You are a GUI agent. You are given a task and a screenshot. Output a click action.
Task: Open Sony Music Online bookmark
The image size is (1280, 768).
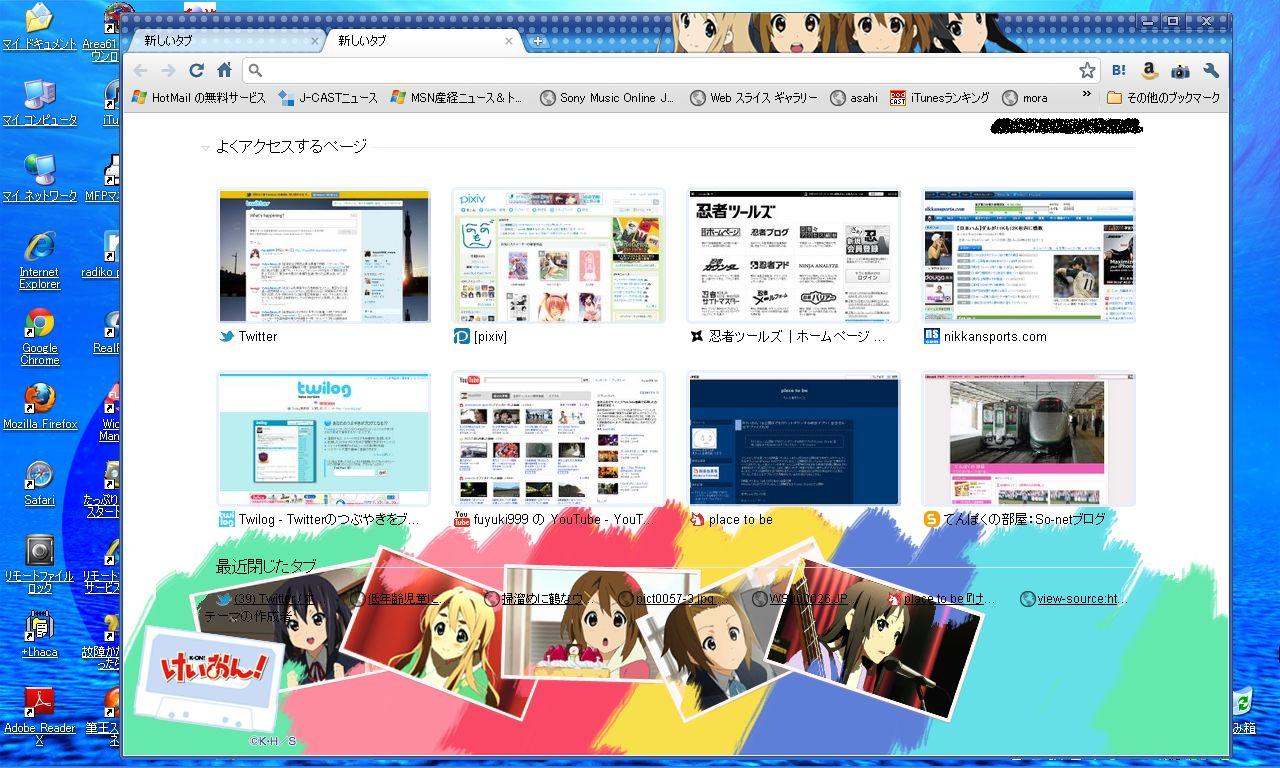607,98
